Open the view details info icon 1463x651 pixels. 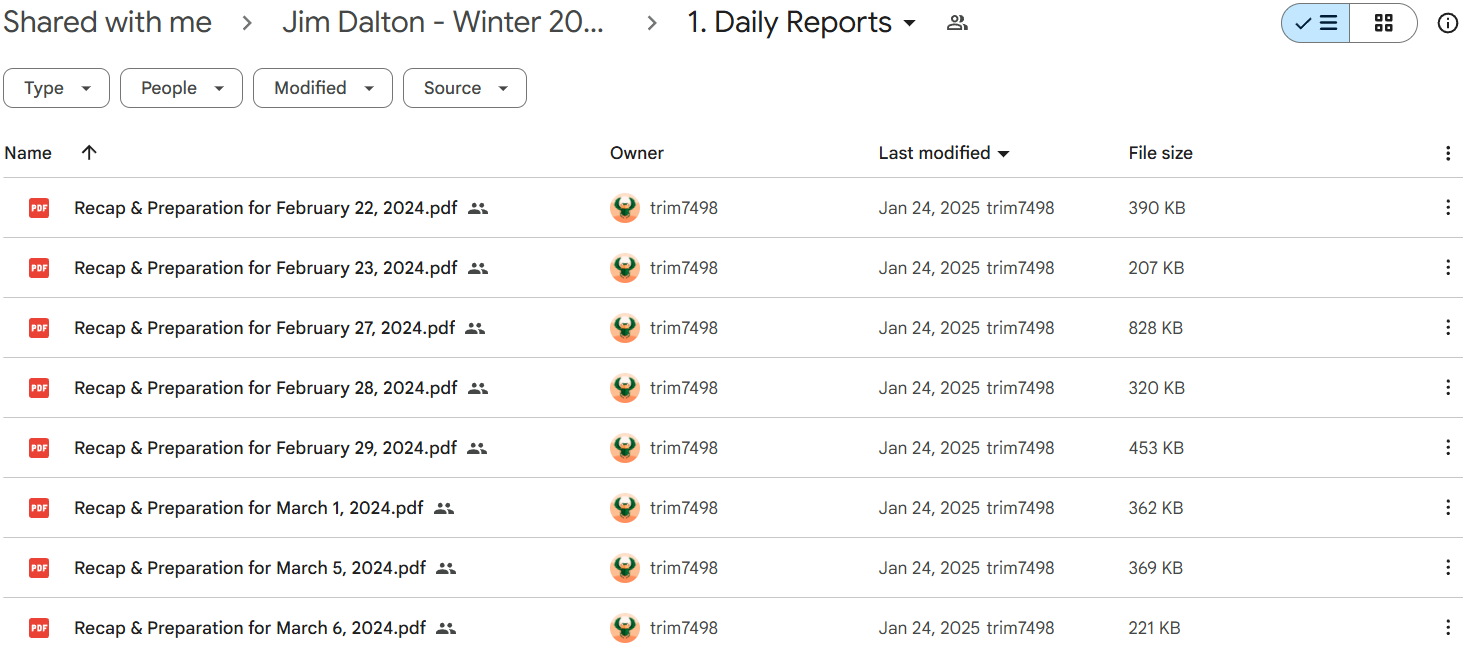pyautogui.click(x=1447, y=23)
